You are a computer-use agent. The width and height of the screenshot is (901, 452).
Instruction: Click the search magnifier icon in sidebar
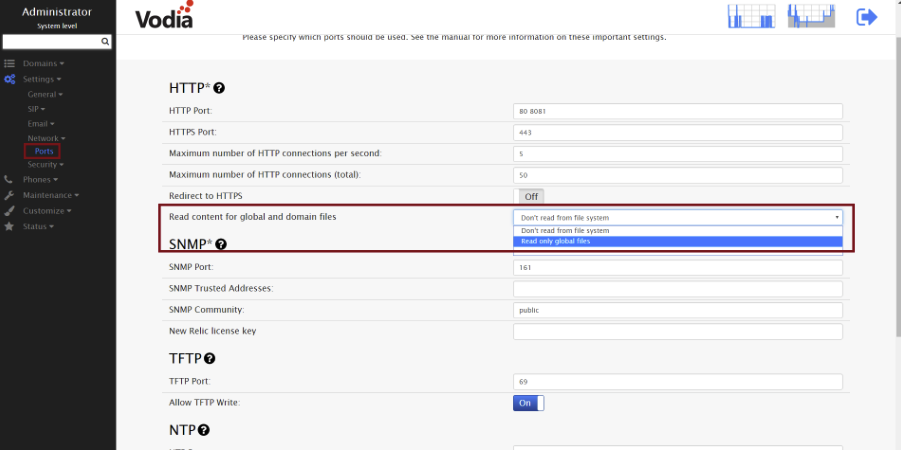105,42
